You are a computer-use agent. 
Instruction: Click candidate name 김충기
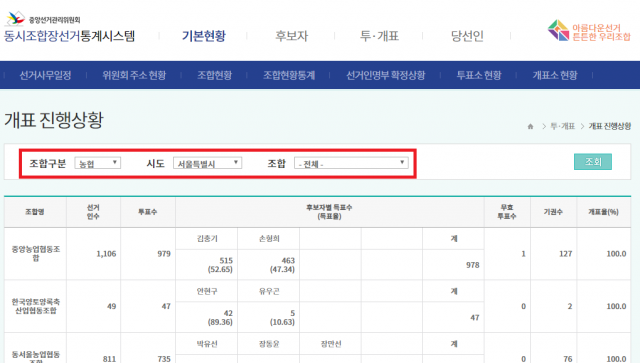[207, 239]
